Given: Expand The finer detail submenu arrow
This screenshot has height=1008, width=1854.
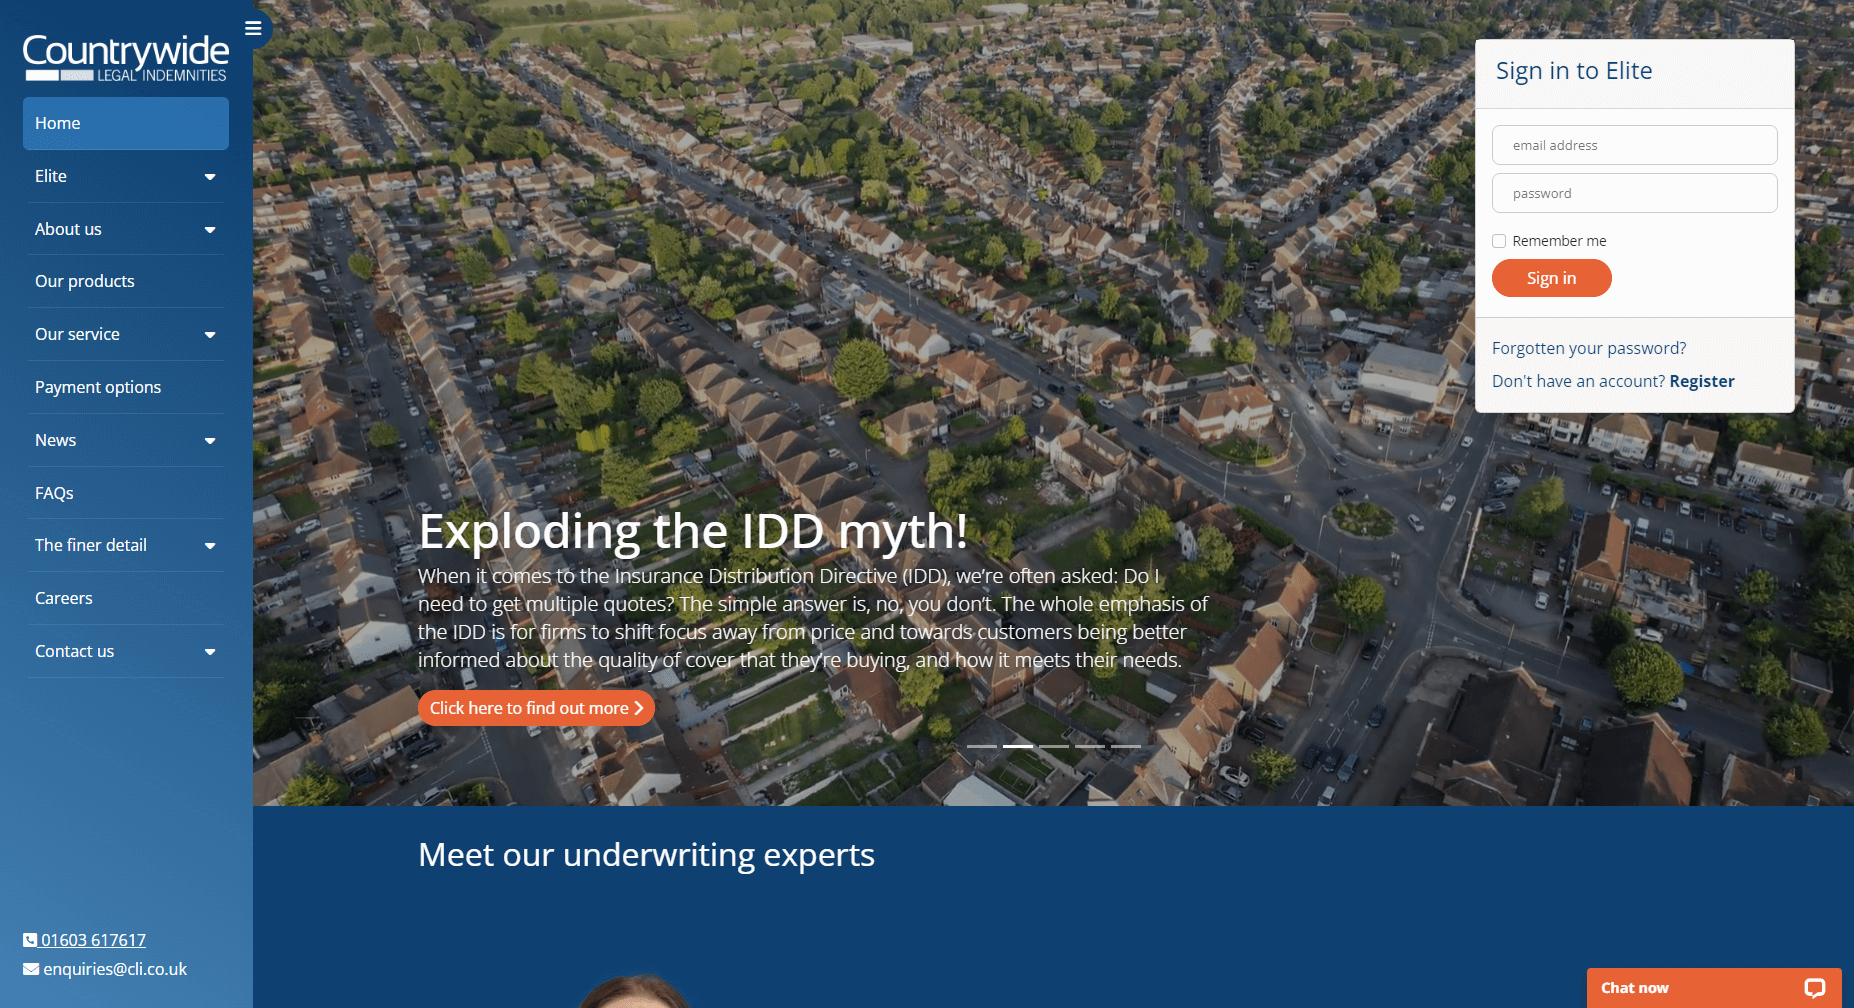Looking at the screenshot, I should 210,546.
